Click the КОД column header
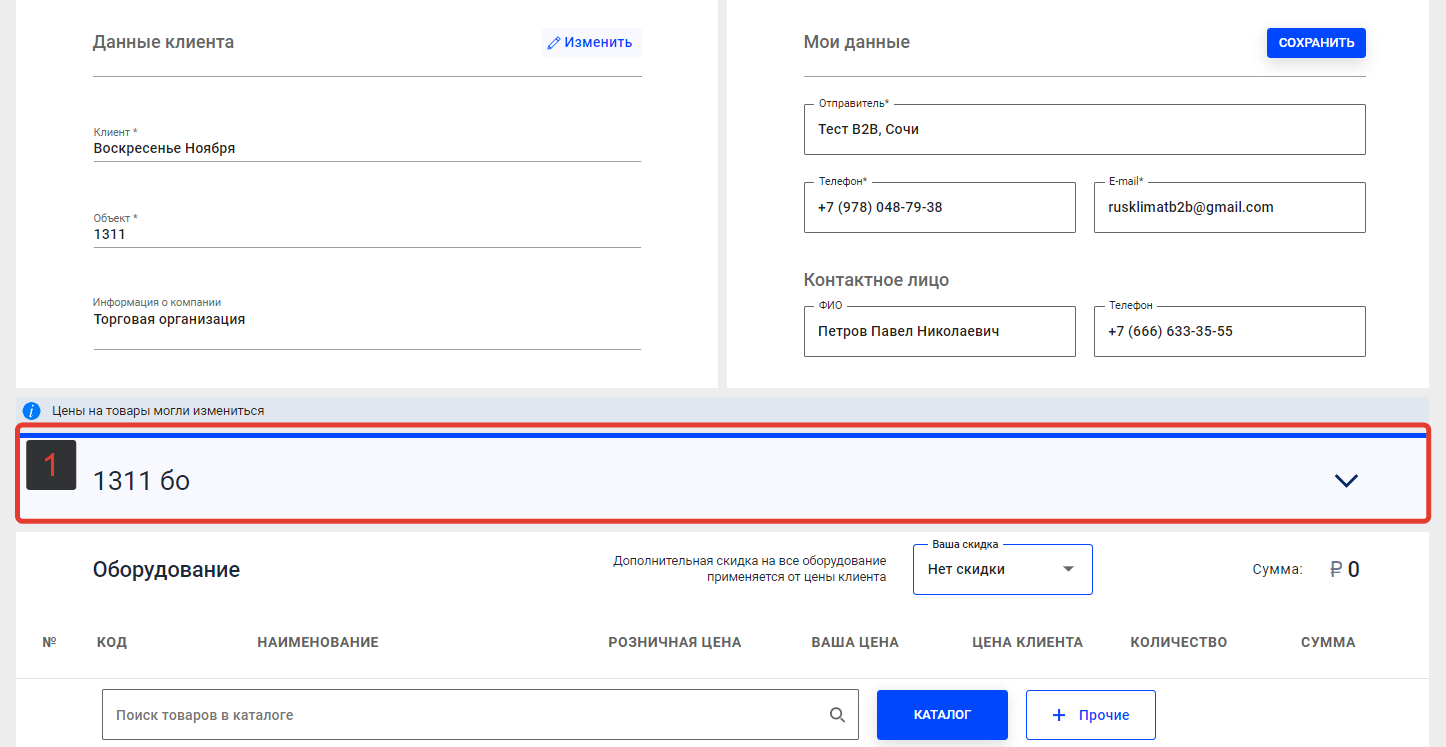Image resolution: width=1446 pixels, height=747 pixels. point(112,642)
